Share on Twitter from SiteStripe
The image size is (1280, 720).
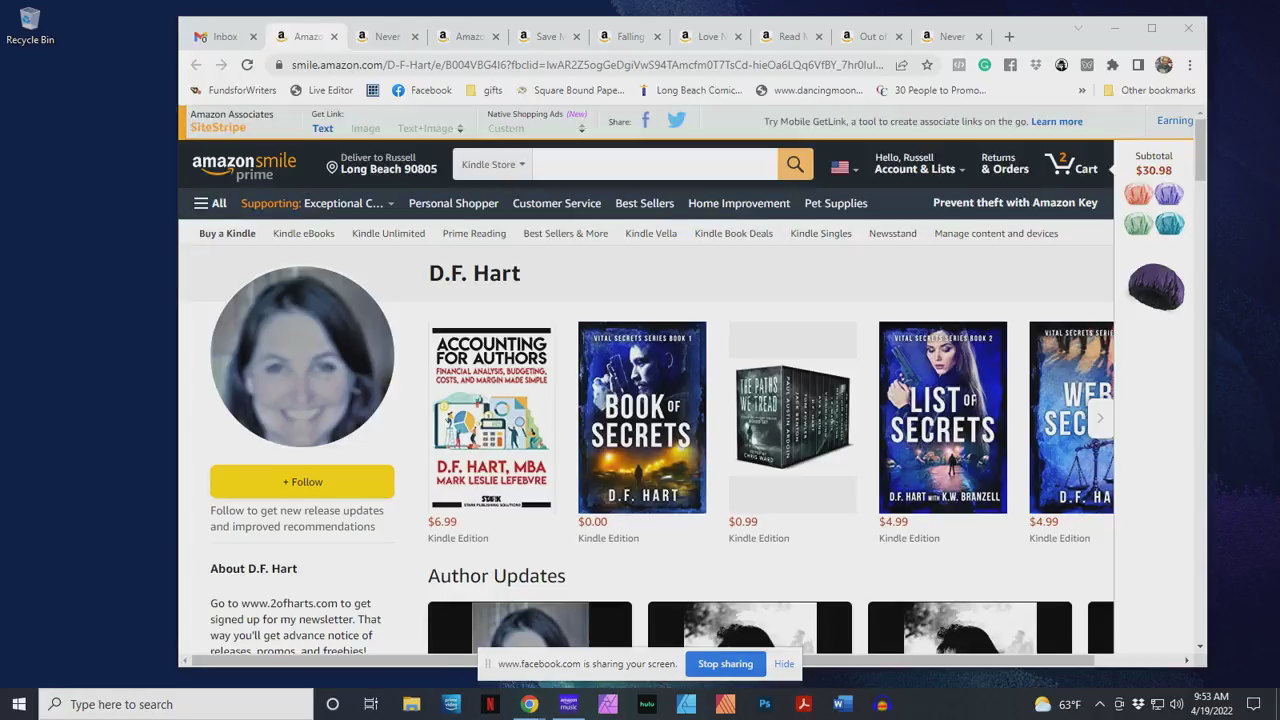(x=677, y=121)
